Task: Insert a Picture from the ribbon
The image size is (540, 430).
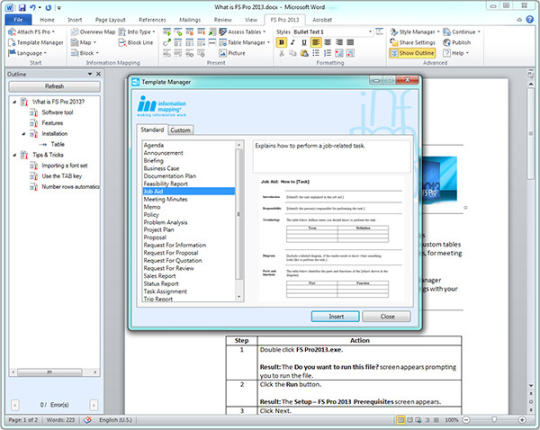Action: click(232, 53)
